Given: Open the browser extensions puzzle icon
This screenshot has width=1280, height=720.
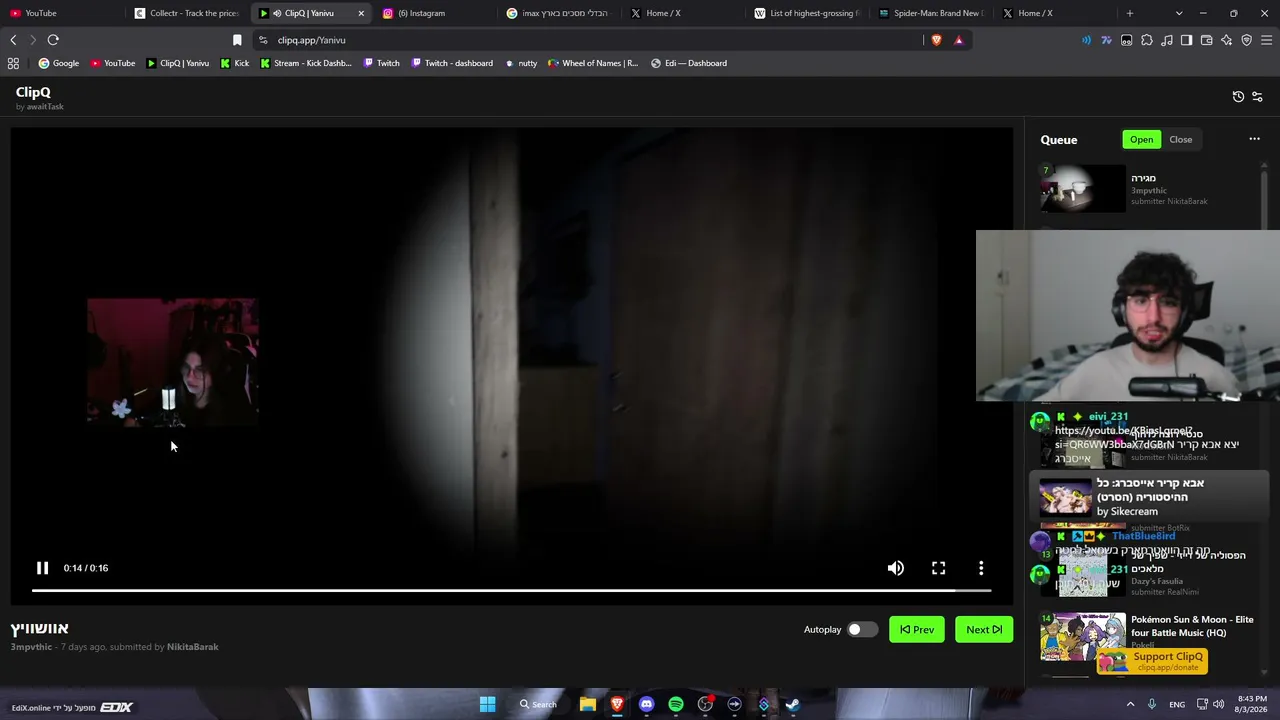Looking at the screenshot, I should click(x=1147, y=40).
